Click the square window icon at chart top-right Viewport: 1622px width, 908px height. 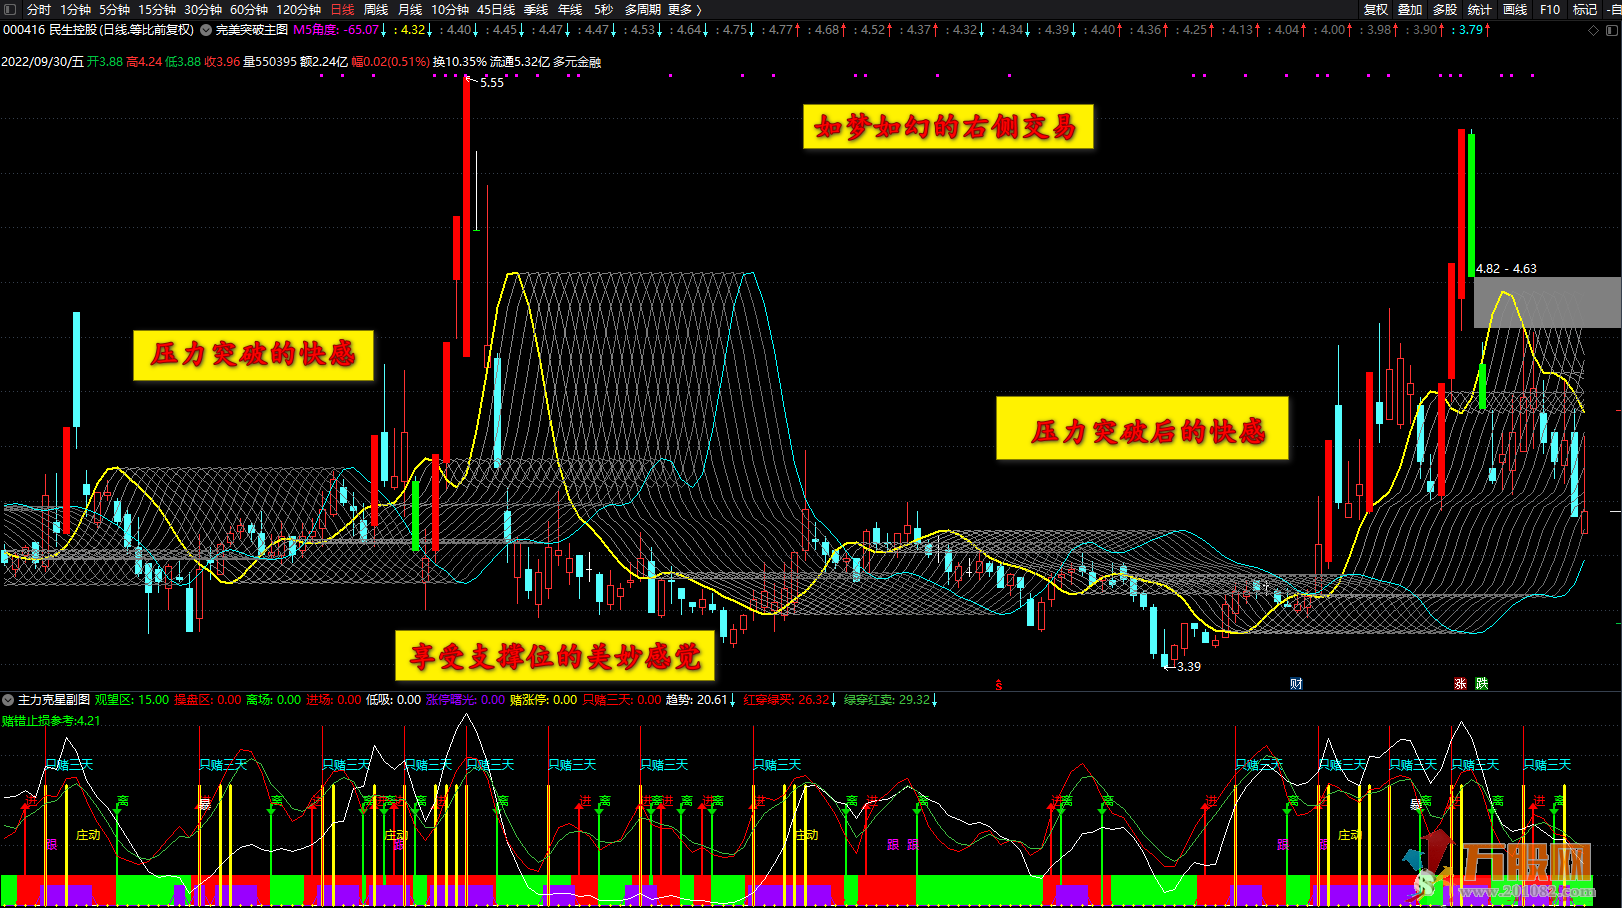pos(1611,30)
